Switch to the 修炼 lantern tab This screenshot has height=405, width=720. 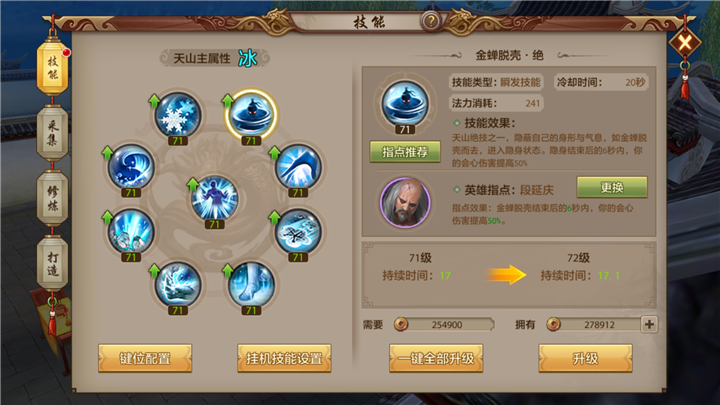[x=53, y=198]
